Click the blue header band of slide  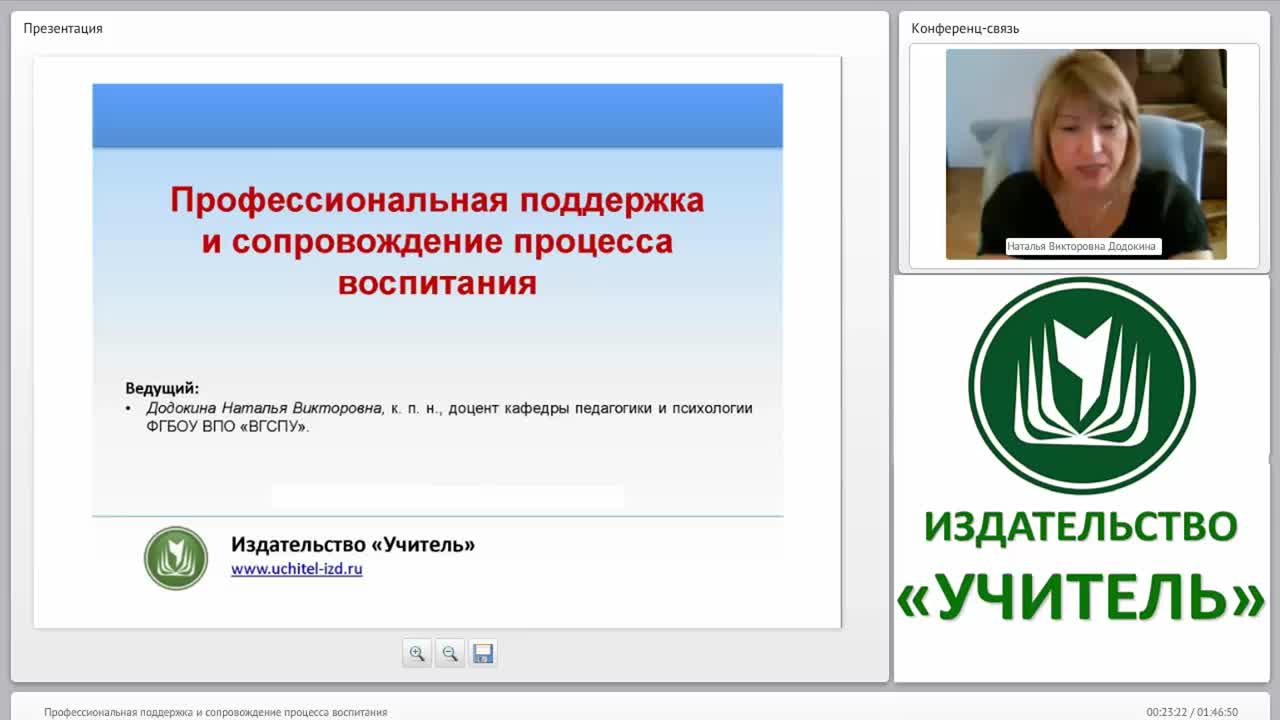click(x=437, y=116)
